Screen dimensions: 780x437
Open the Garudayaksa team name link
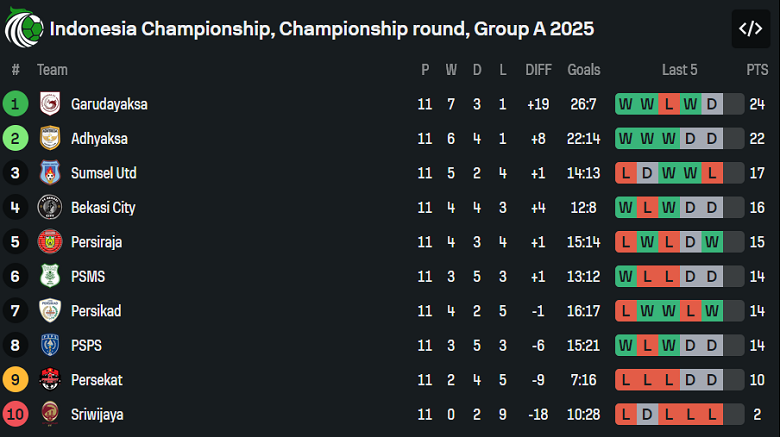click(109, 104)
